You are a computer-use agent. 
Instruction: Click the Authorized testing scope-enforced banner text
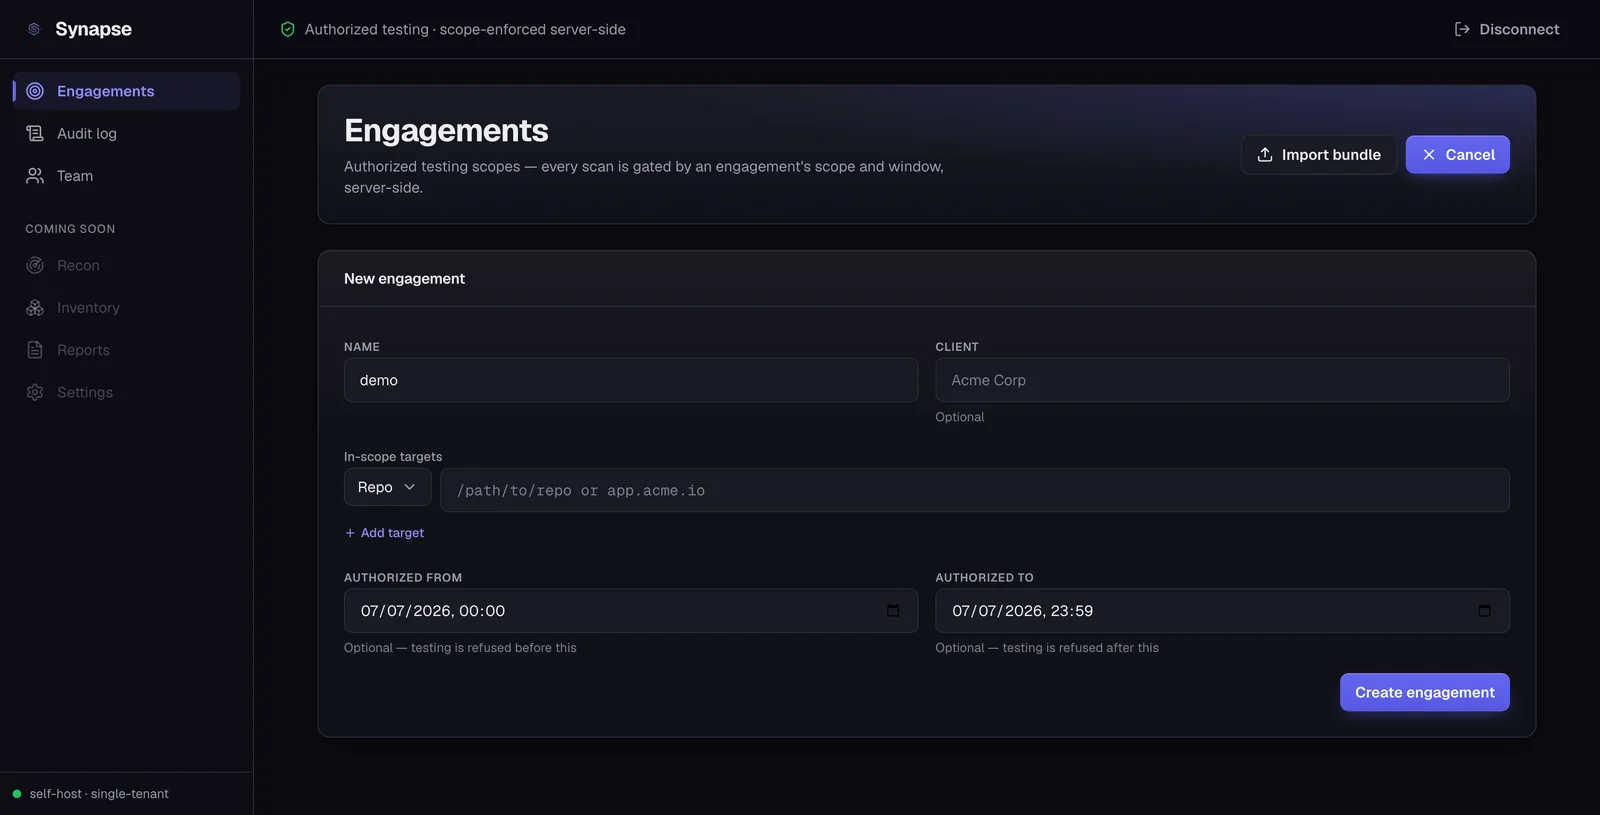click(465, 29)
